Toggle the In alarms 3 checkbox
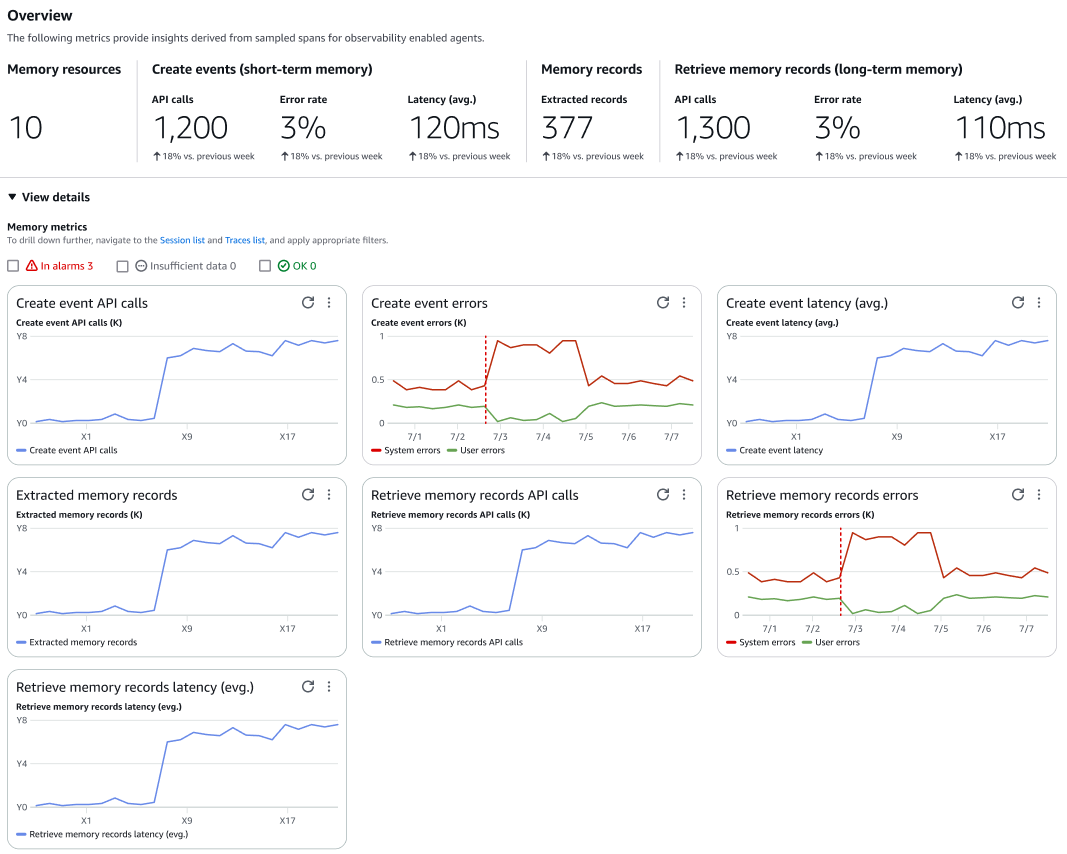 13,266
